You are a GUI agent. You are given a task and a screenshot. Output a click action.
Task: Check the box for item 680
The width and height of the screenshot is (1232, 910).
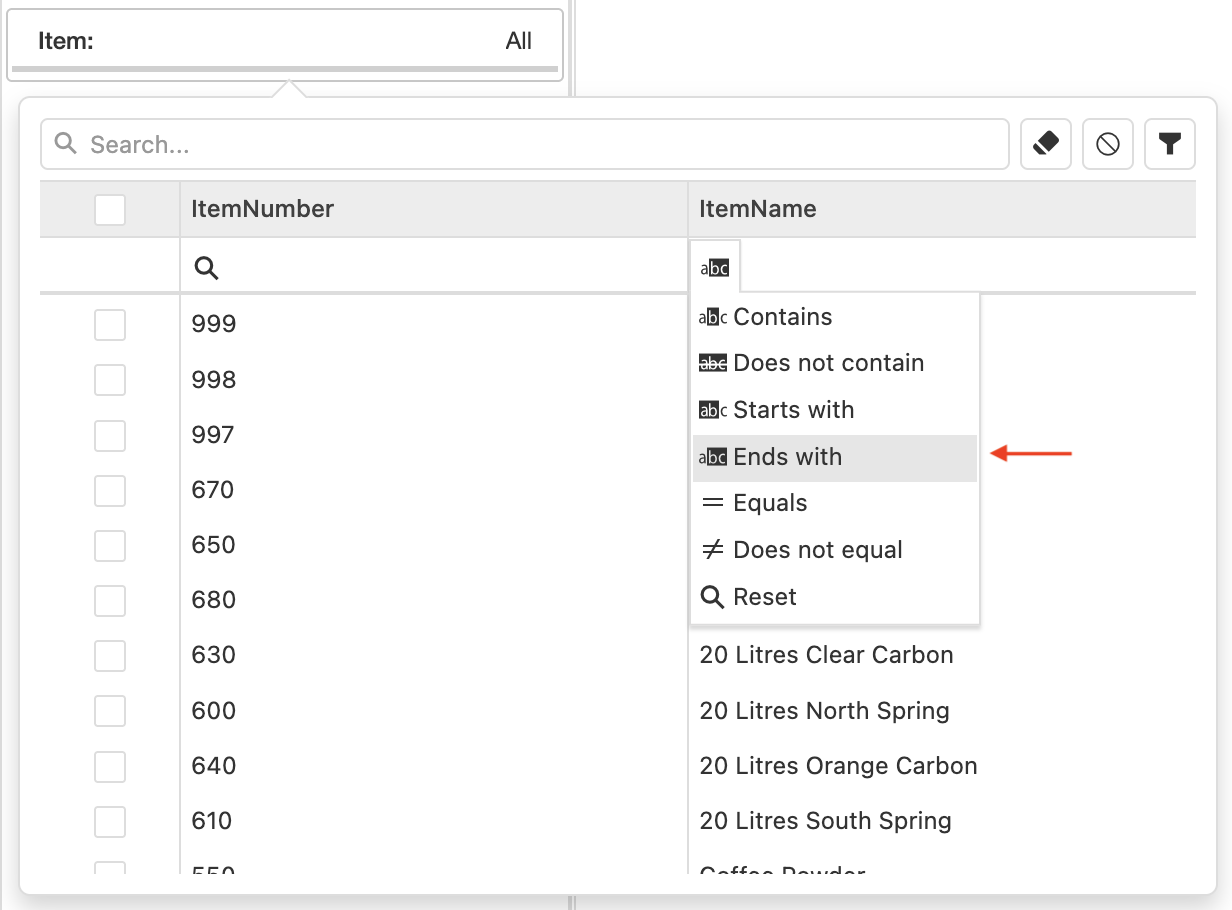110,601
